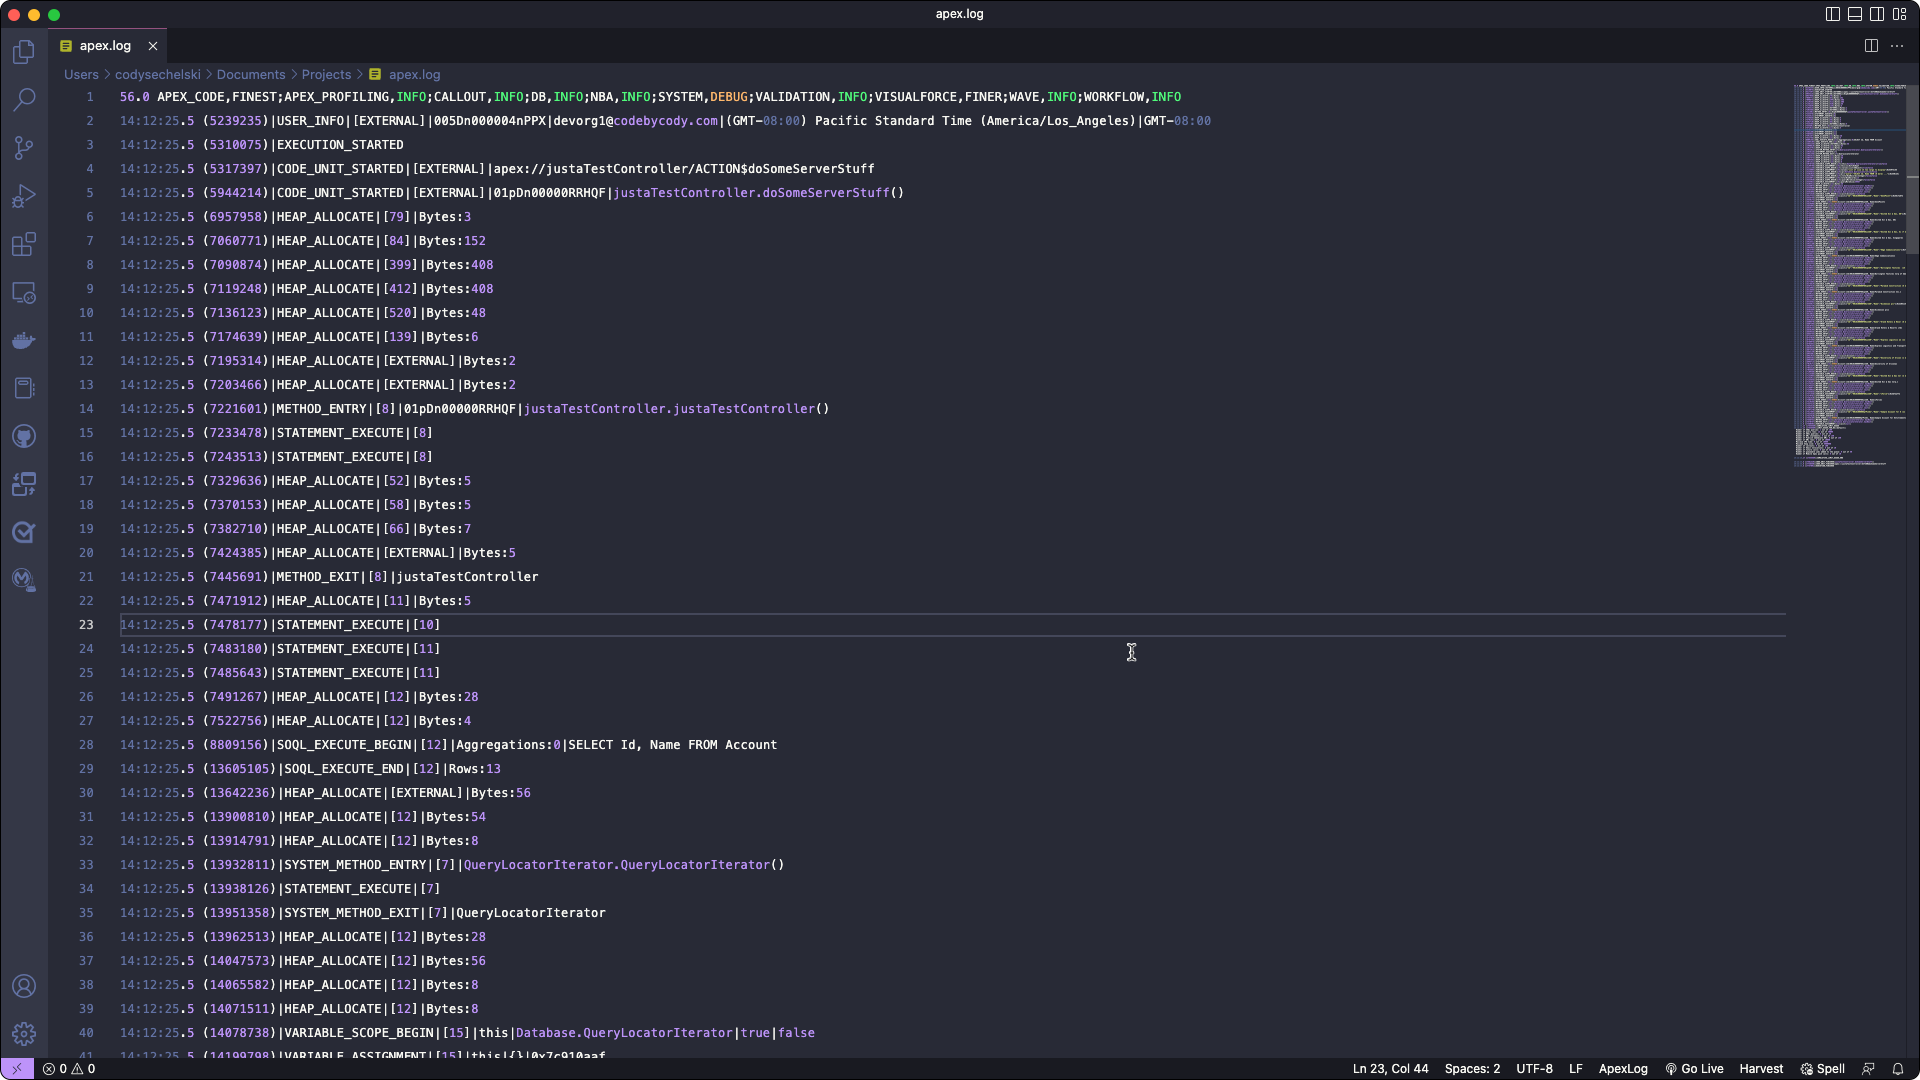Click Documents in the breadcrumb
Image resolution: width=1920 pixels, height=1080 pixels.
(x=251, y=75)
